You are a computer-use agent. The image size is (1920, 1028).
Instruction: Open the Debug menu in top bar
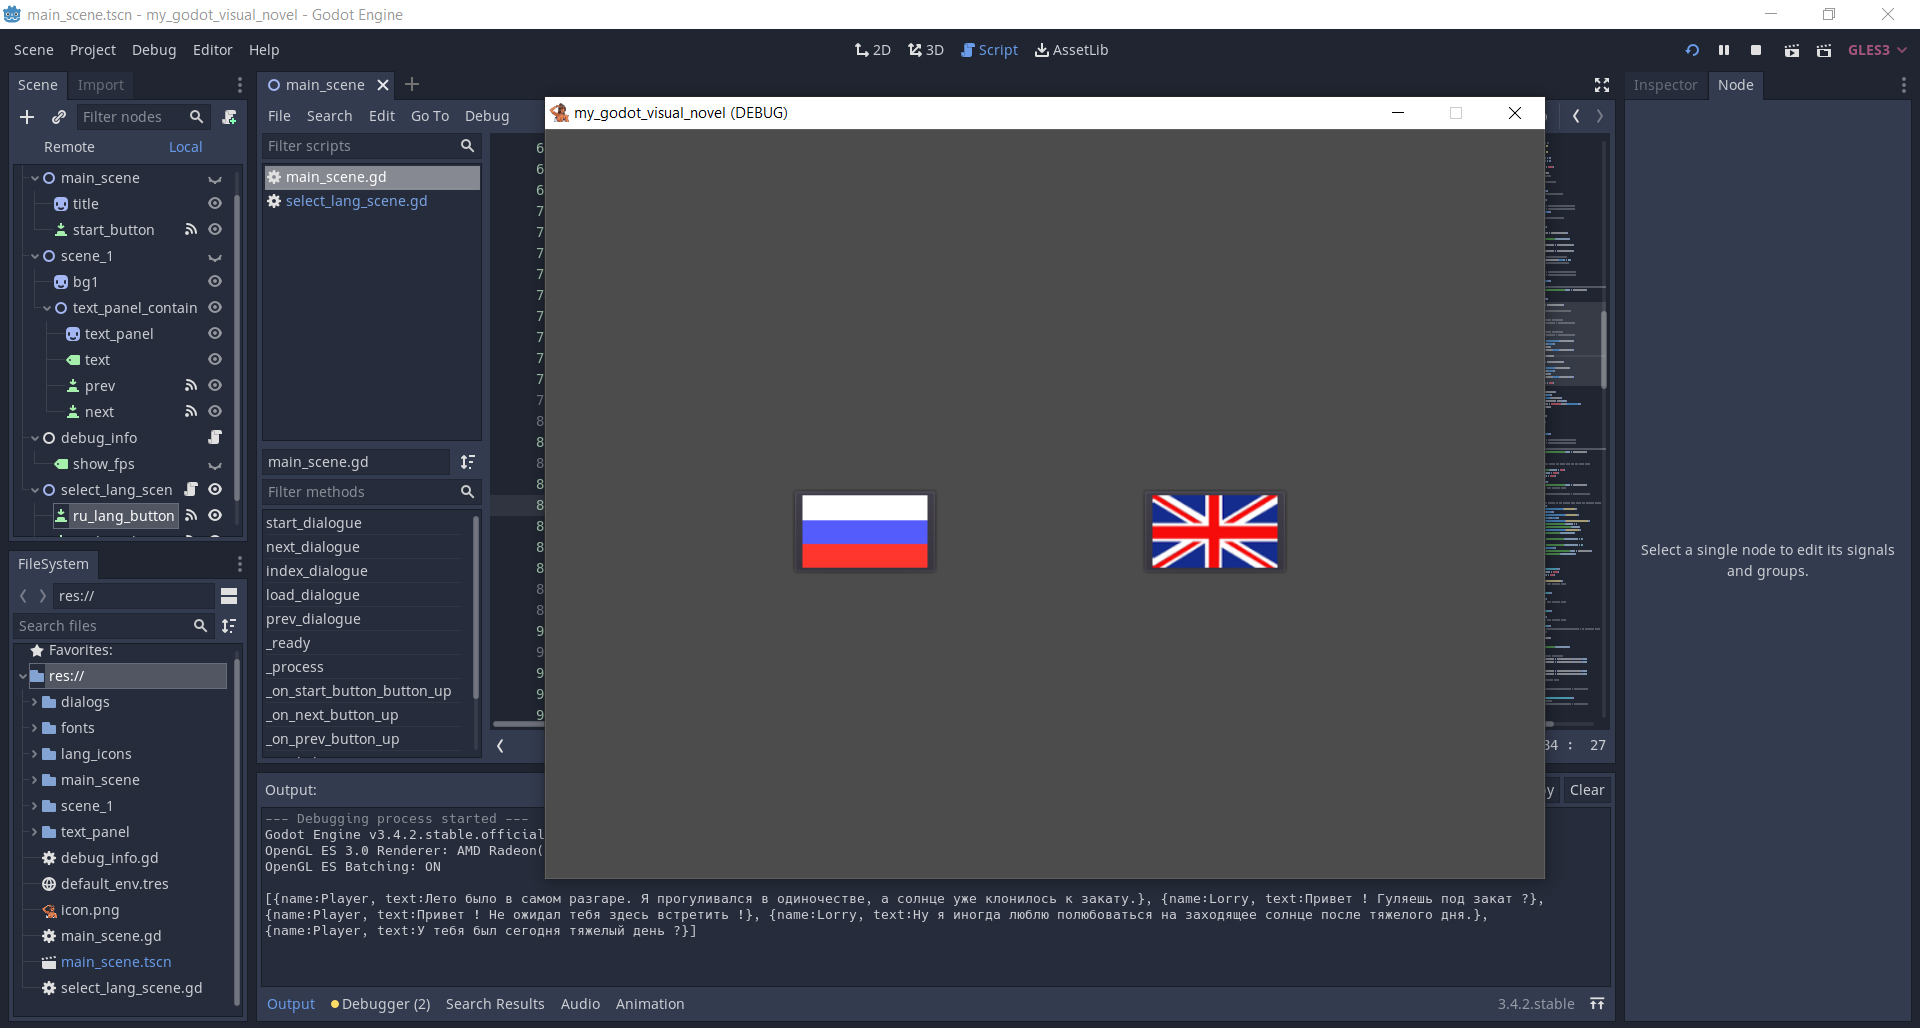(x=154, y=50)
